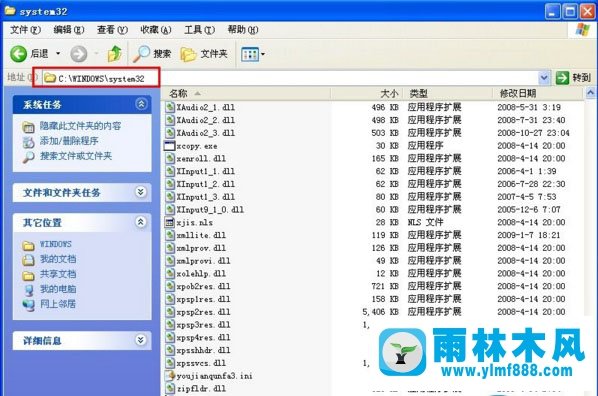Open Views button dropdown arrow
This screenshot has height=396, width=598.
(x=263, y=54)
